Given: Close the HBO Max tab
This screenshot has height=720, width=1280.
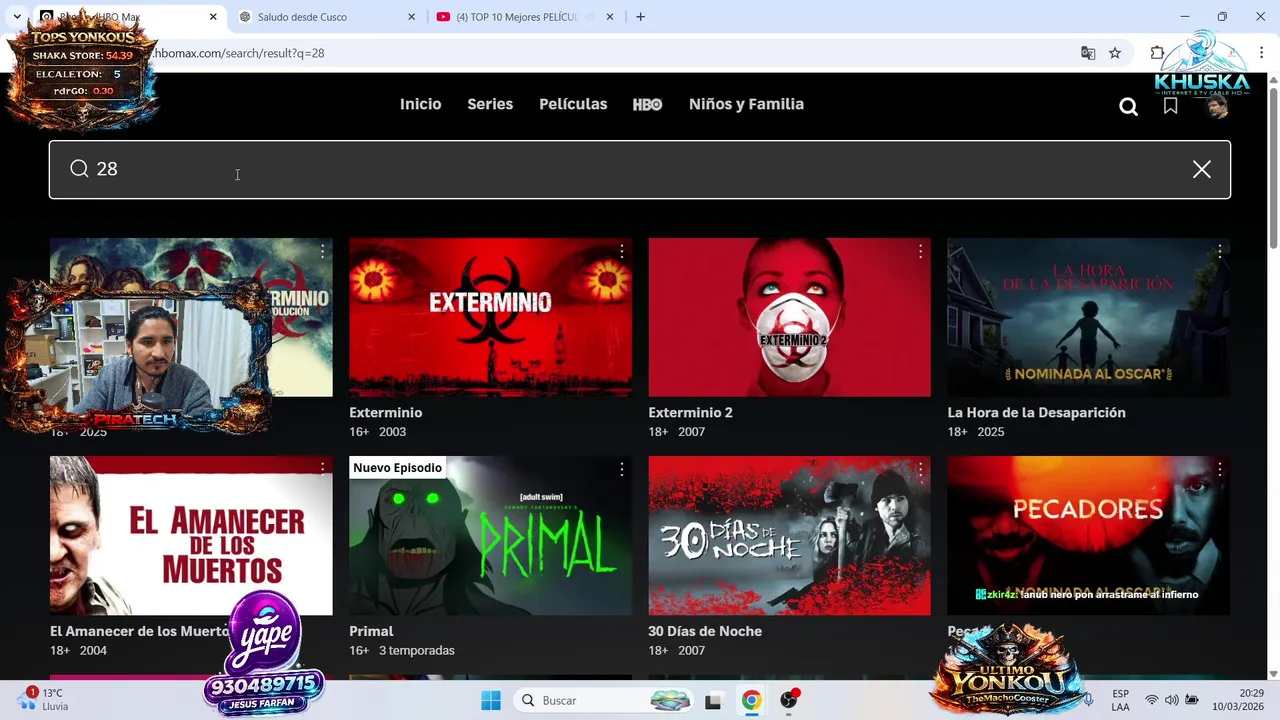Looking at the screenshot, I should click(213, 17).
